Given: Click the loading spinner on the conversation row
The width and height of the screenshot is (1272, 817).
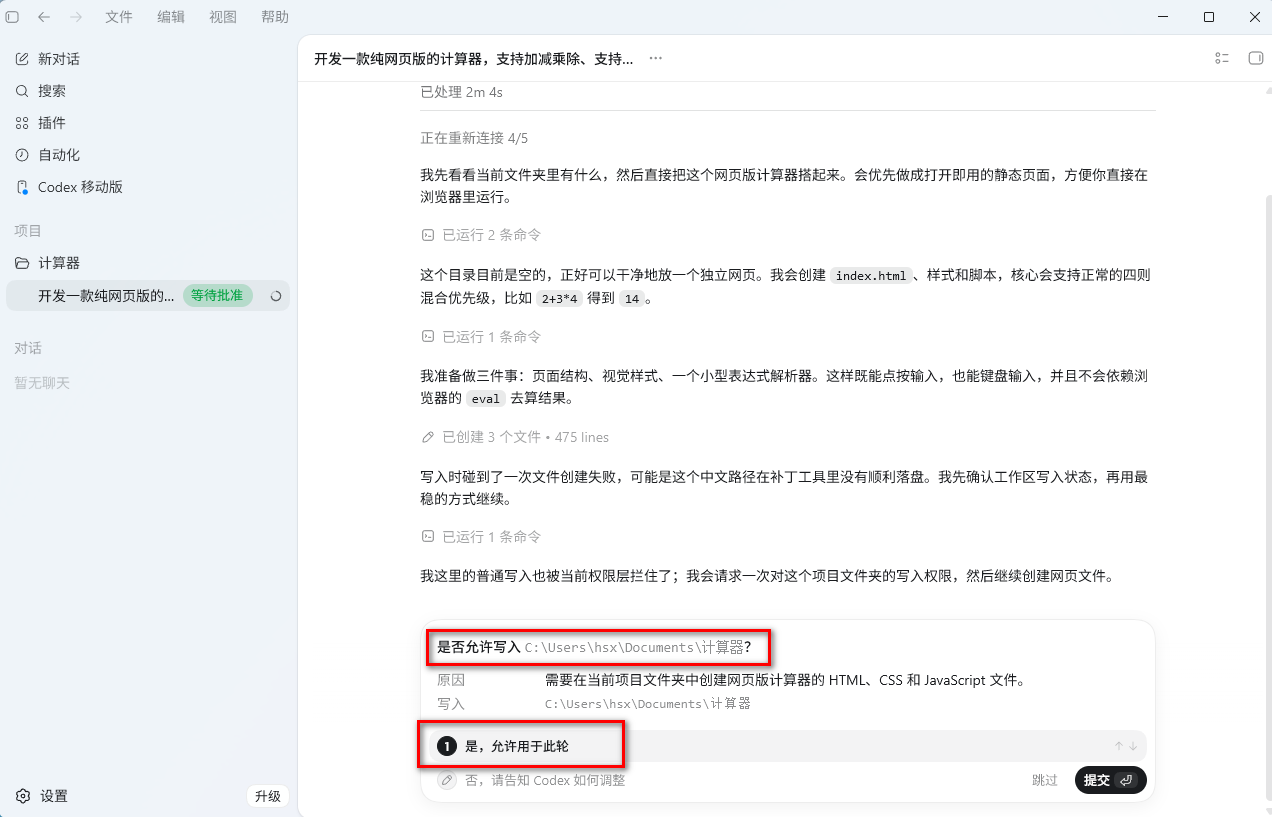Looking at the screenshot, I should (x=276, y=296).
